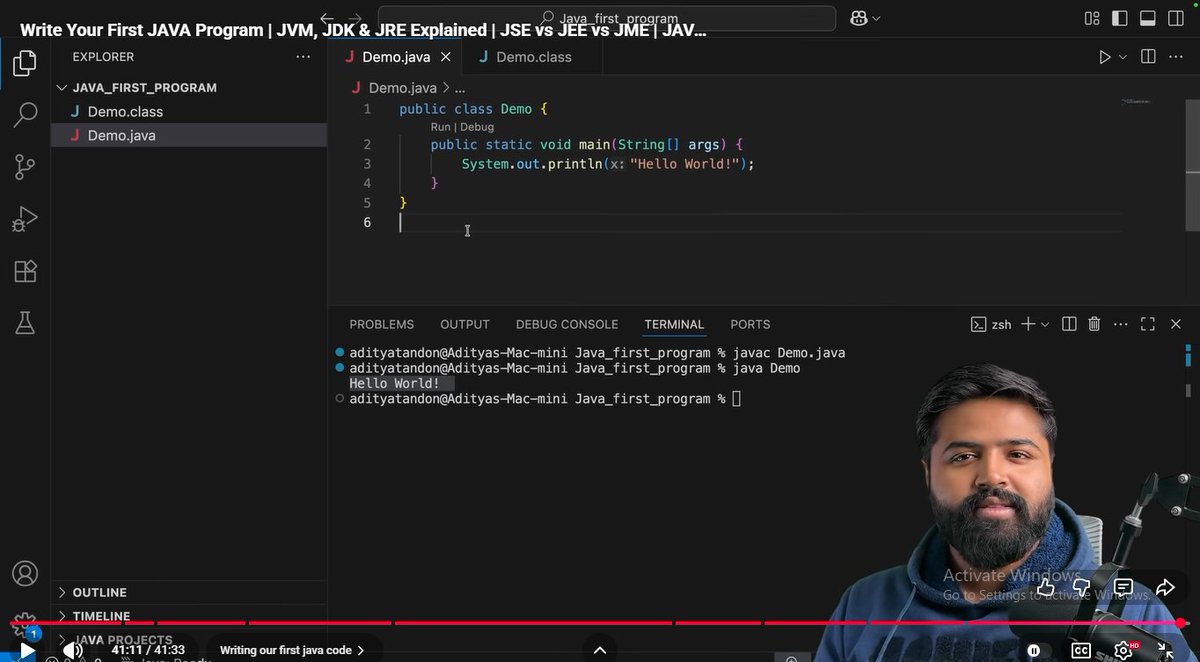Maximize the terminal panel size
The width and height of the screenshot is (1200, 662).
[x=1148, y=324]
